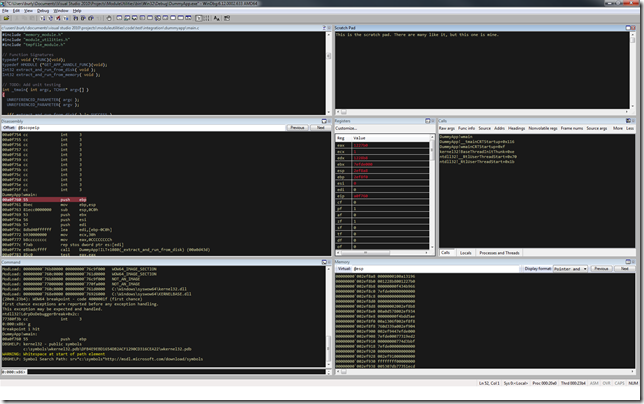Click the hand breakpoint toolbar icon

coord(109,18)
